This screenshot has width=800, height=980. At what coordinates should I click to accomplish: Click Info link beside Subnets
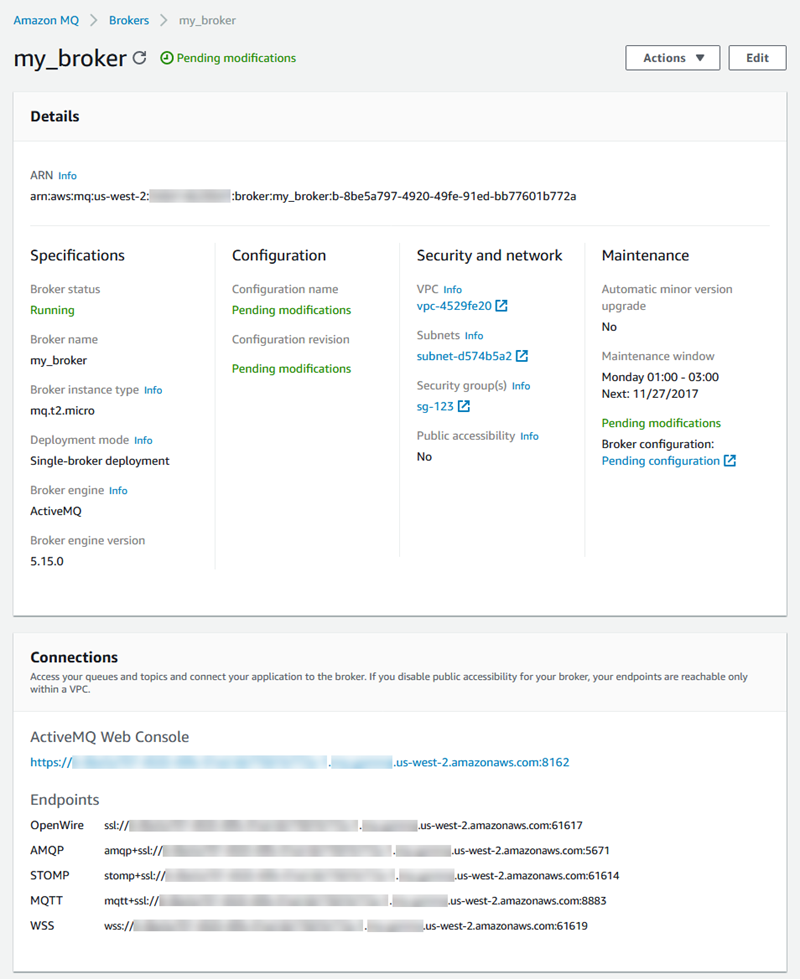pyautogui.click(x=474, y=336)
